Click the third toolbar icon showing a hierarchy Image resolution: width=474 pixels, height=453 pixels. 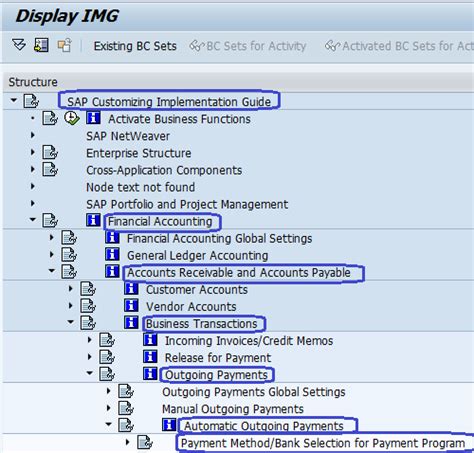(64, 45)
